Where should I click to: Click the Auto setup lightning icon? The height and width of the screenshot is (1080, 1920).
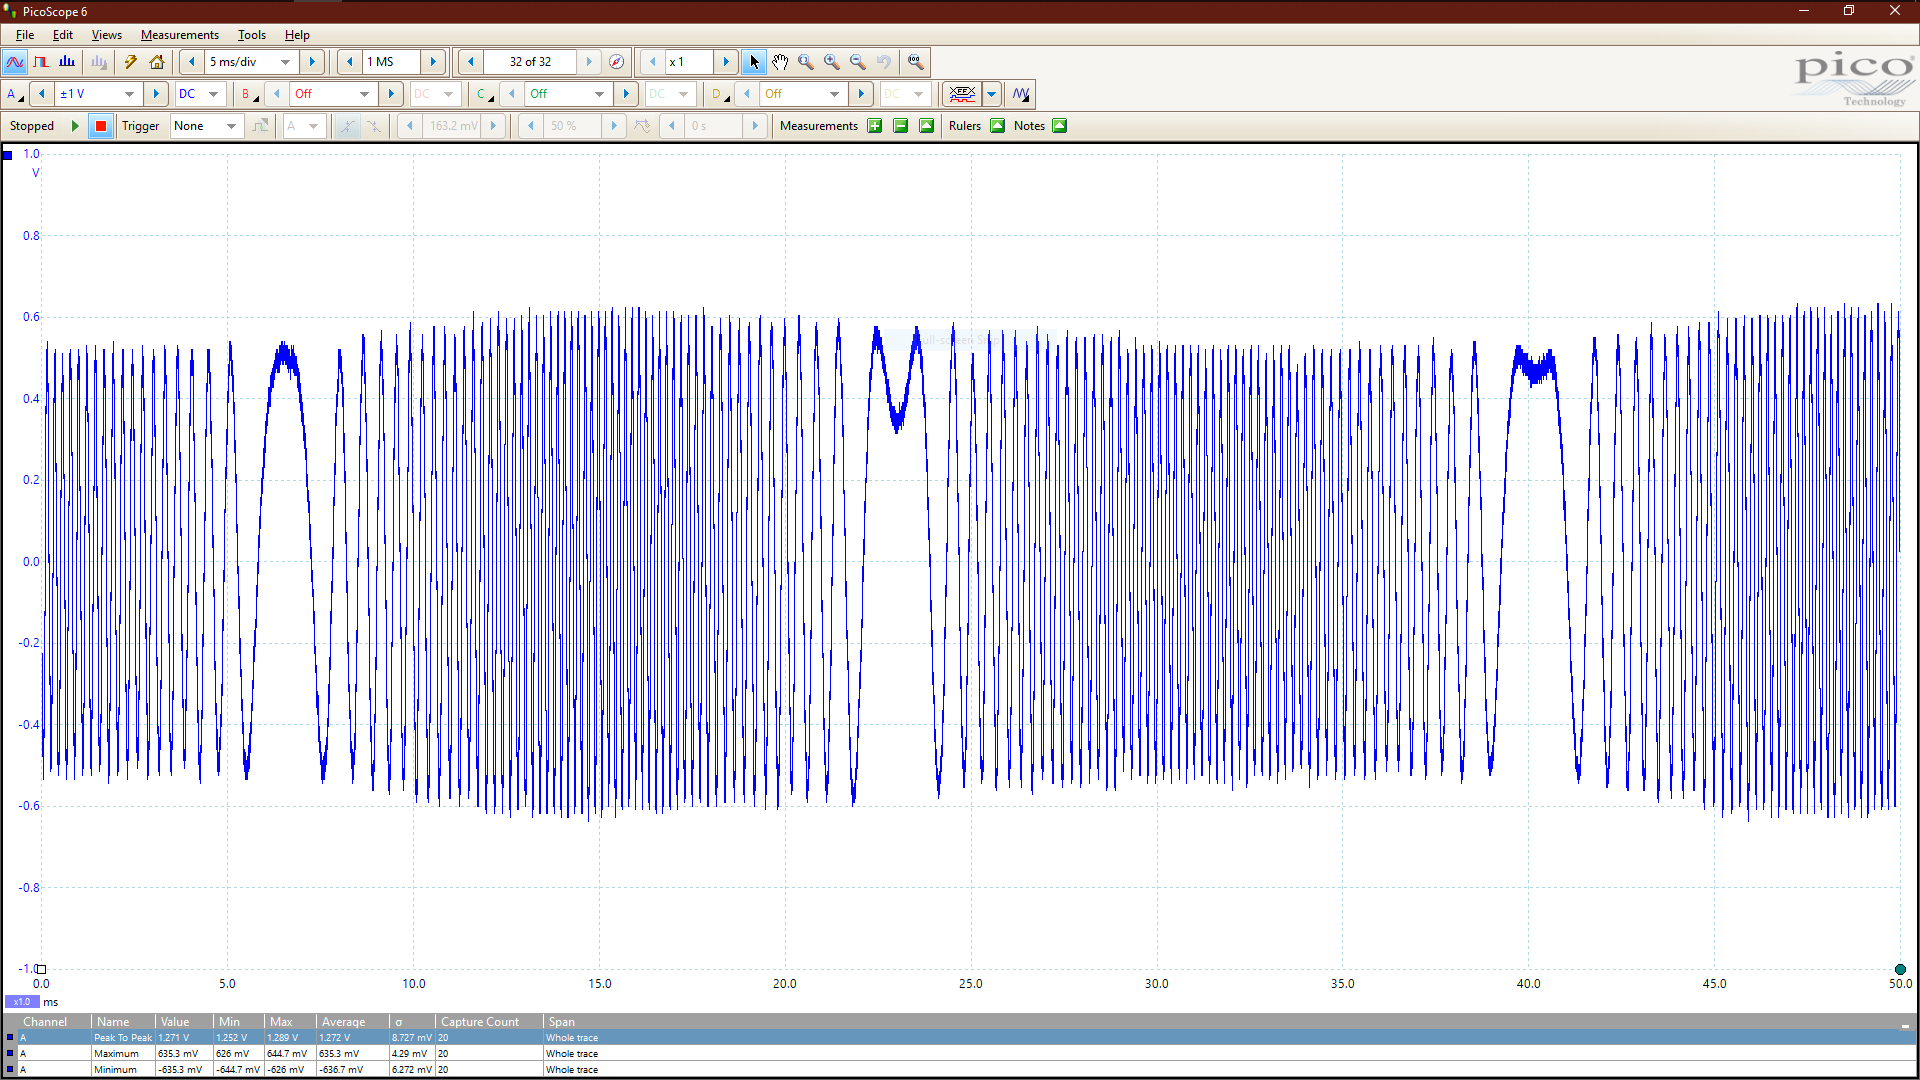click(x=131, y=62)
